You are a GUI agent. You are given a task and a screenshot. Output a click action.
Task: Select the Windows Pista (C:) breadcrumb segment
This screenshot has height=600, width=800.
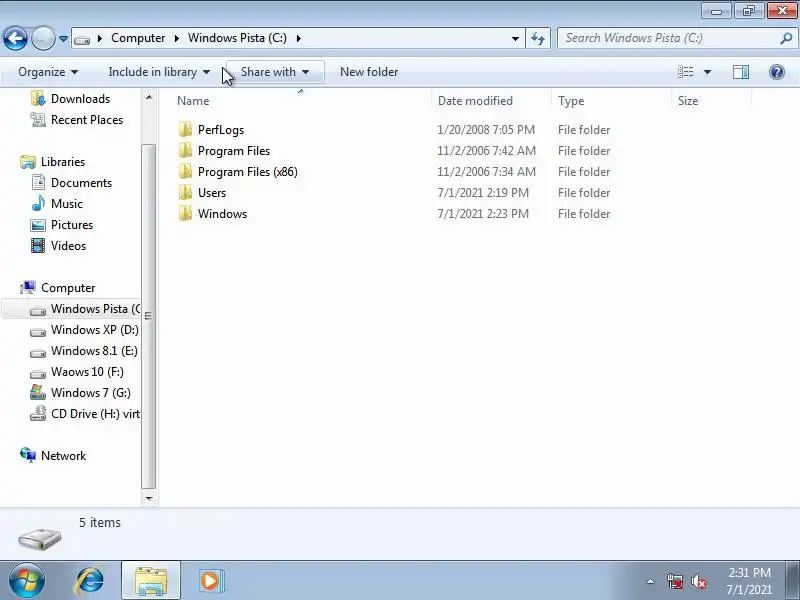pos(237,38)
